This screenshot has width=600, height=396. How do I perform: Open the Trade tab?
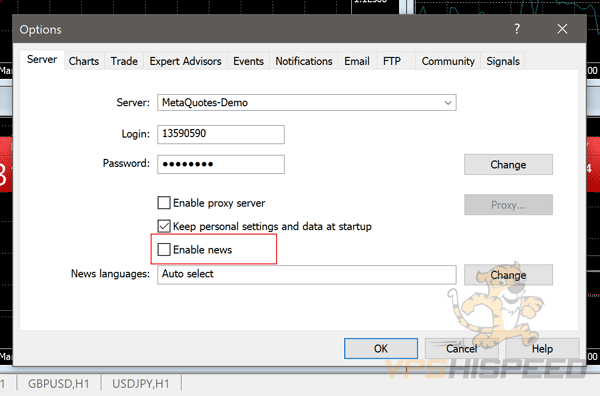124,61
